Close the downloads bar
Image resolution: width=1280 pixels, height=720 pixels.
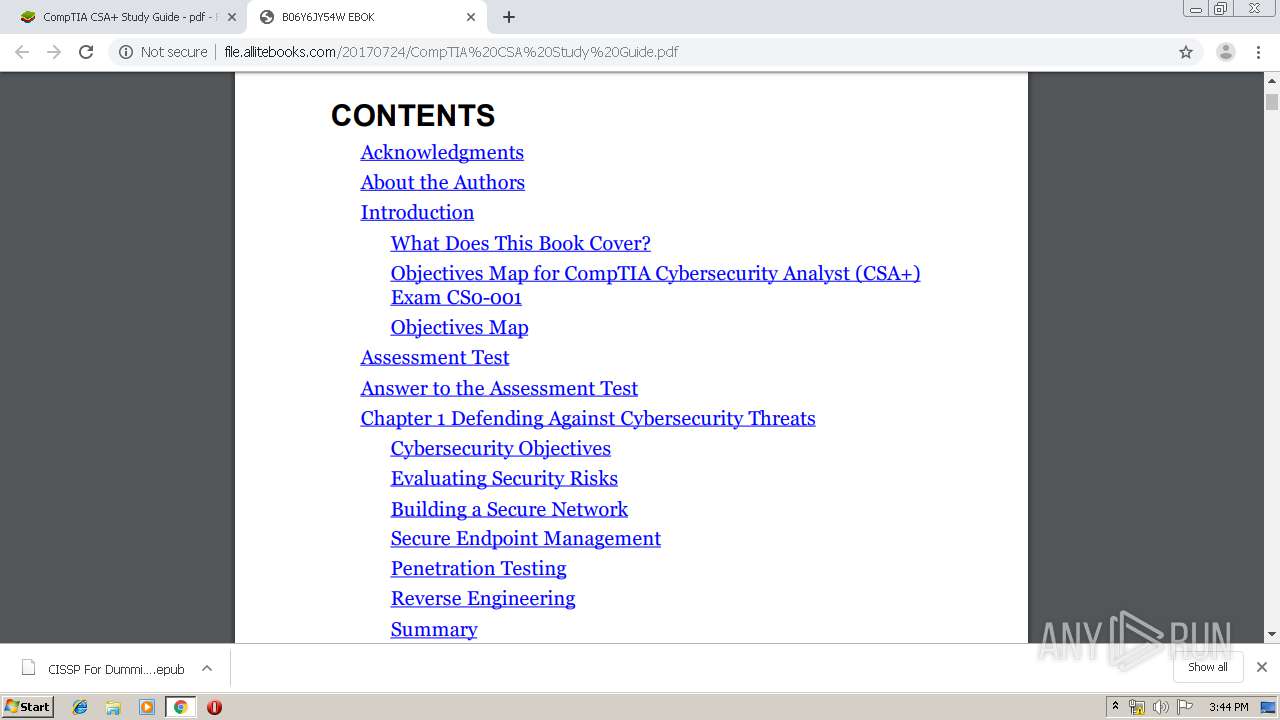pos(1262,667)
